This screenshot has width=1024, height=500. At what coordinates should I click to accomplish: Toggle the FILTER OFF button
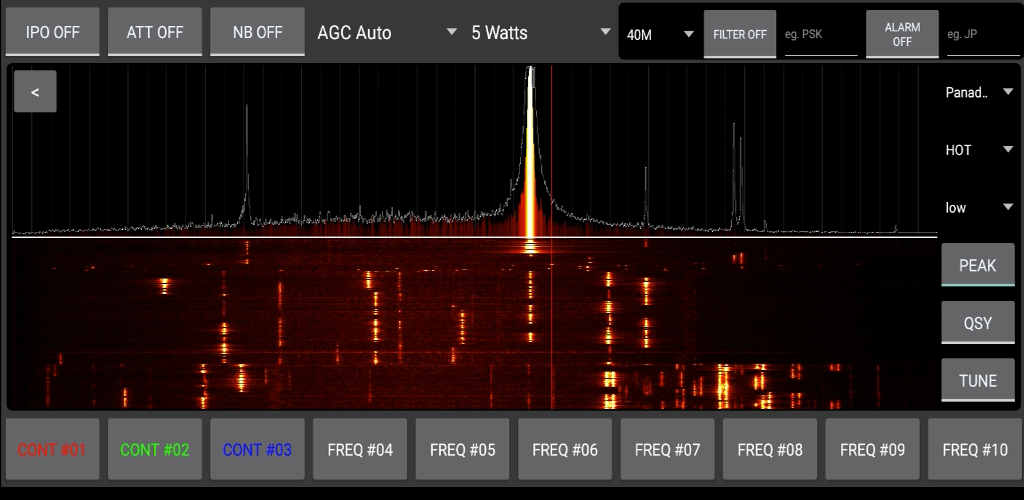point(740,35)
